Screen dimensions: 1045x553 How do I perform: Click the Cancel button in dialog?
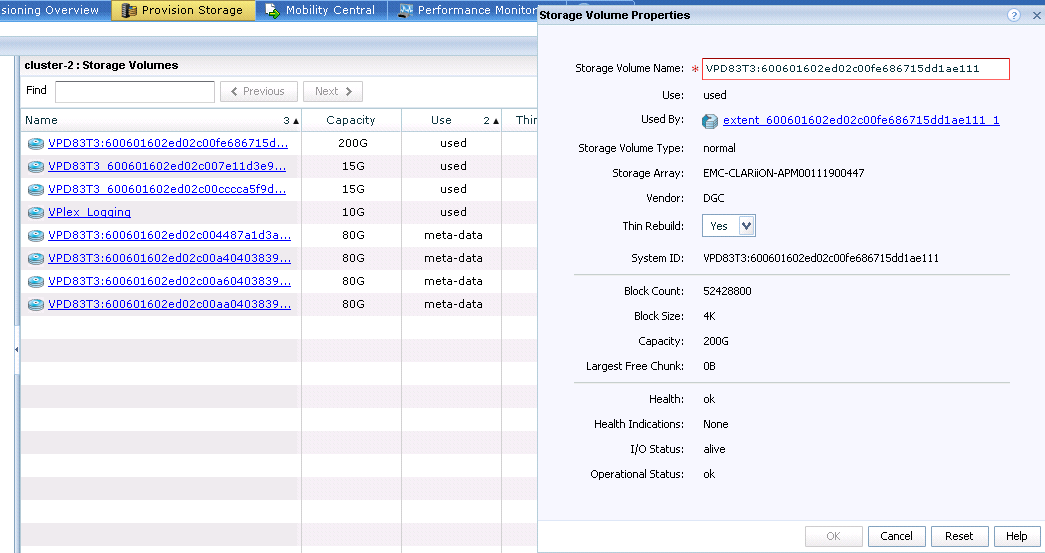coord(896,536)
